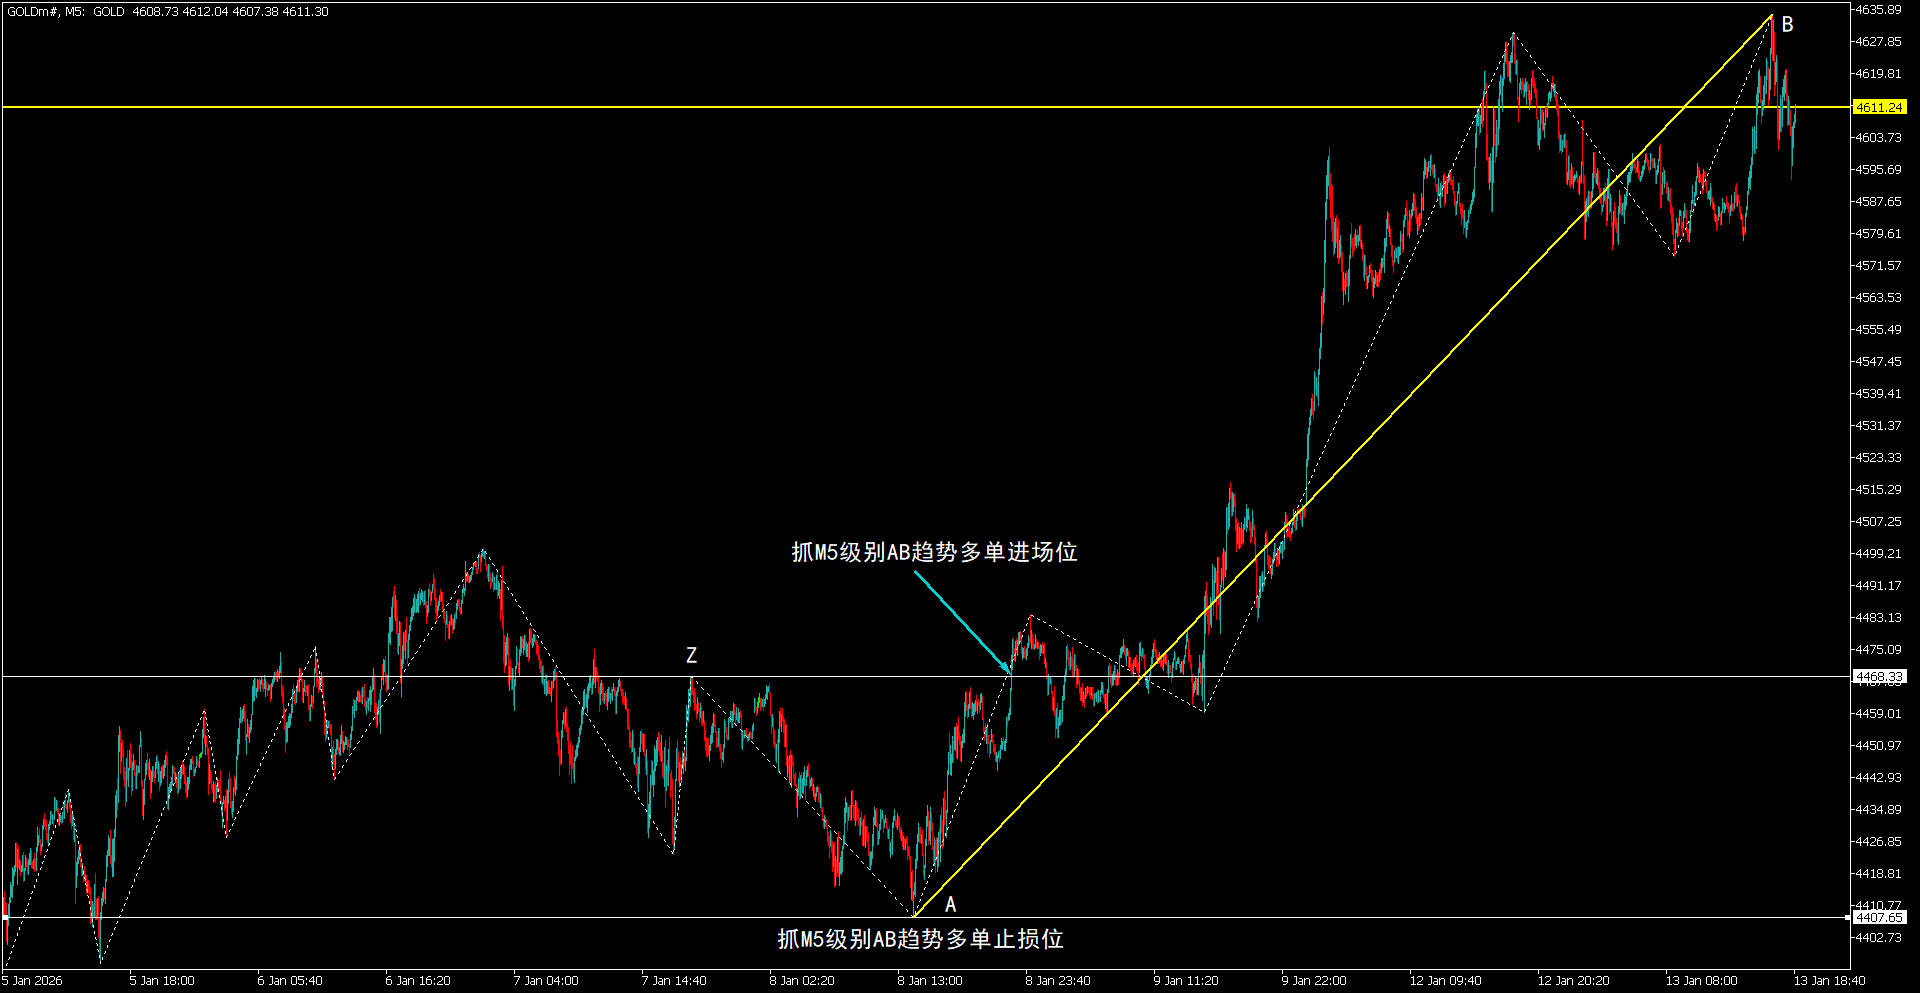
Task: Click the 4402.73 price scale value
Action: [x=1878, y=937]
